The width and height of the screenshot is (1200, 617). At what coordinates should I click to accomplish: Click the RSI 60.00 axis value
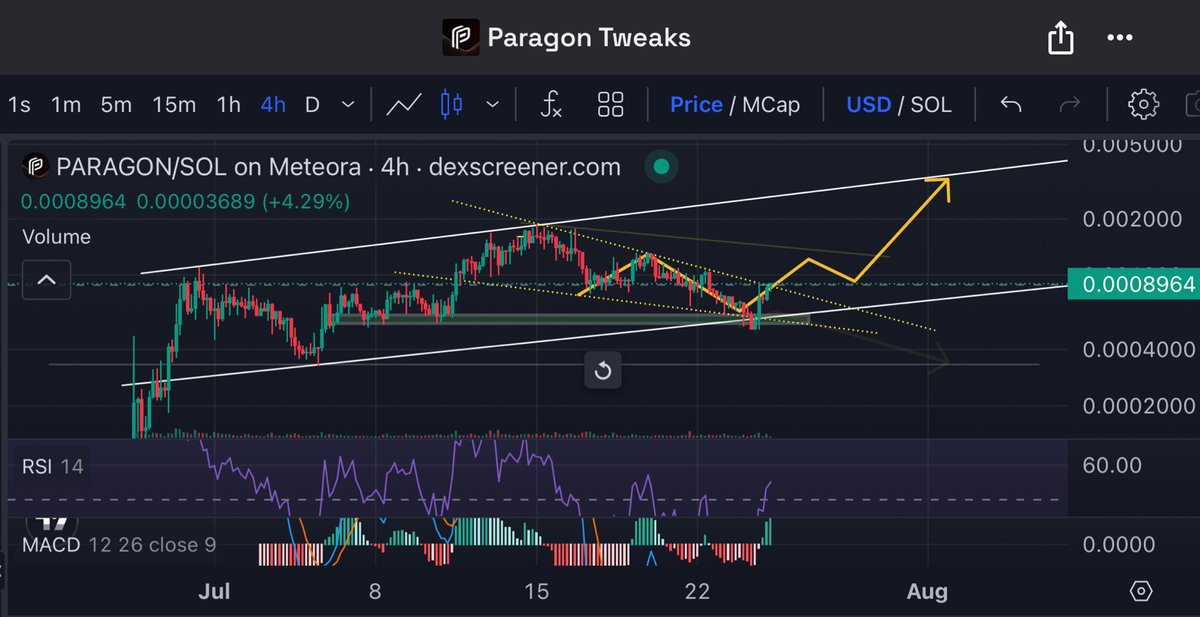(1112, 465)
